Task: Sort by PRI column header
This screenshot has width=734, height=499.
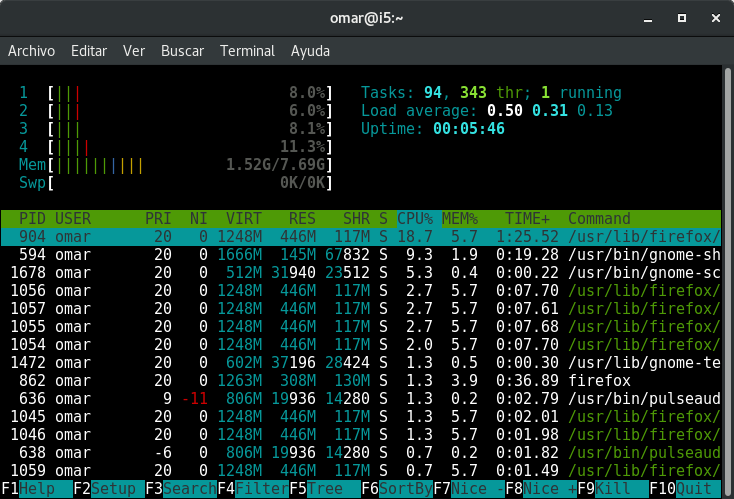Action: 158,219
